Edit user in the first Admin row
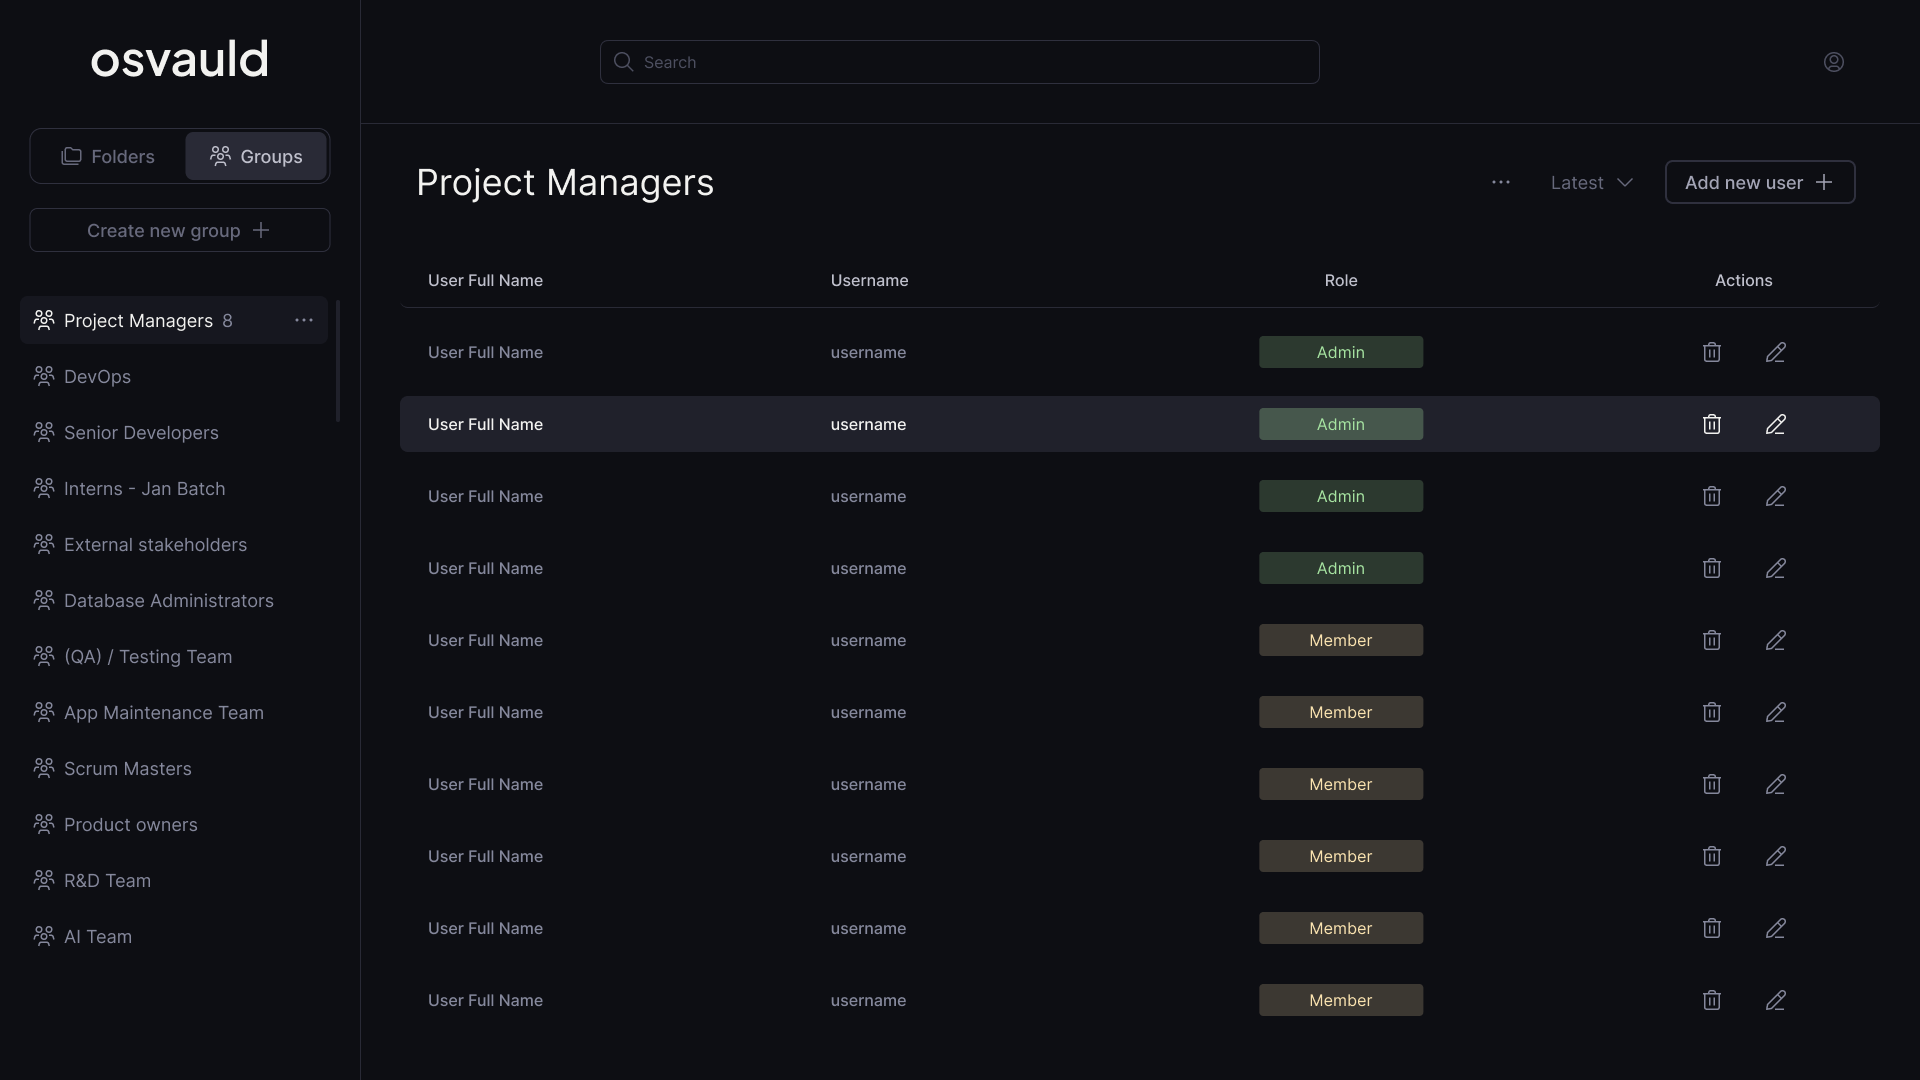Image resolution: width=1920 pixels, height=1080 pixels. click(1775, 352)
